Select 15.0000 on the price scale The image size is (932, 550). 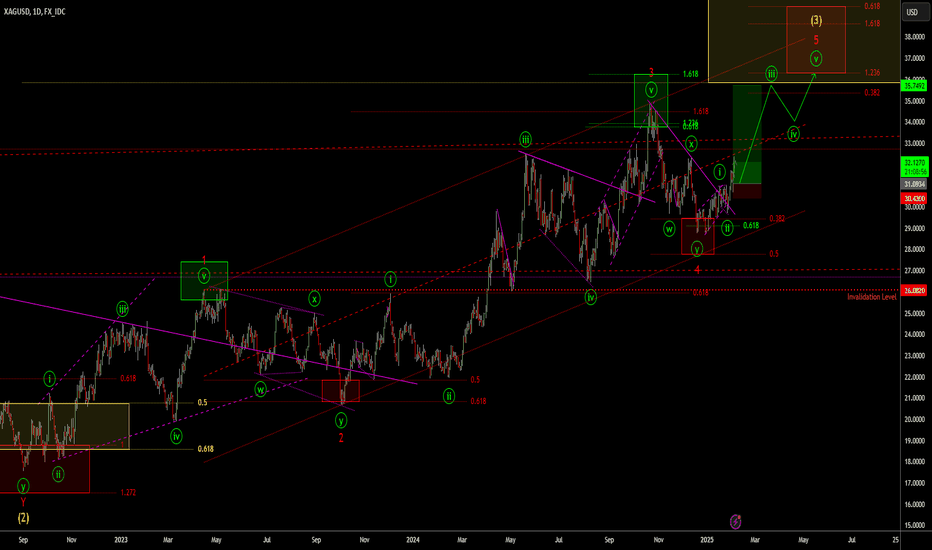click(x=915, y=526)
